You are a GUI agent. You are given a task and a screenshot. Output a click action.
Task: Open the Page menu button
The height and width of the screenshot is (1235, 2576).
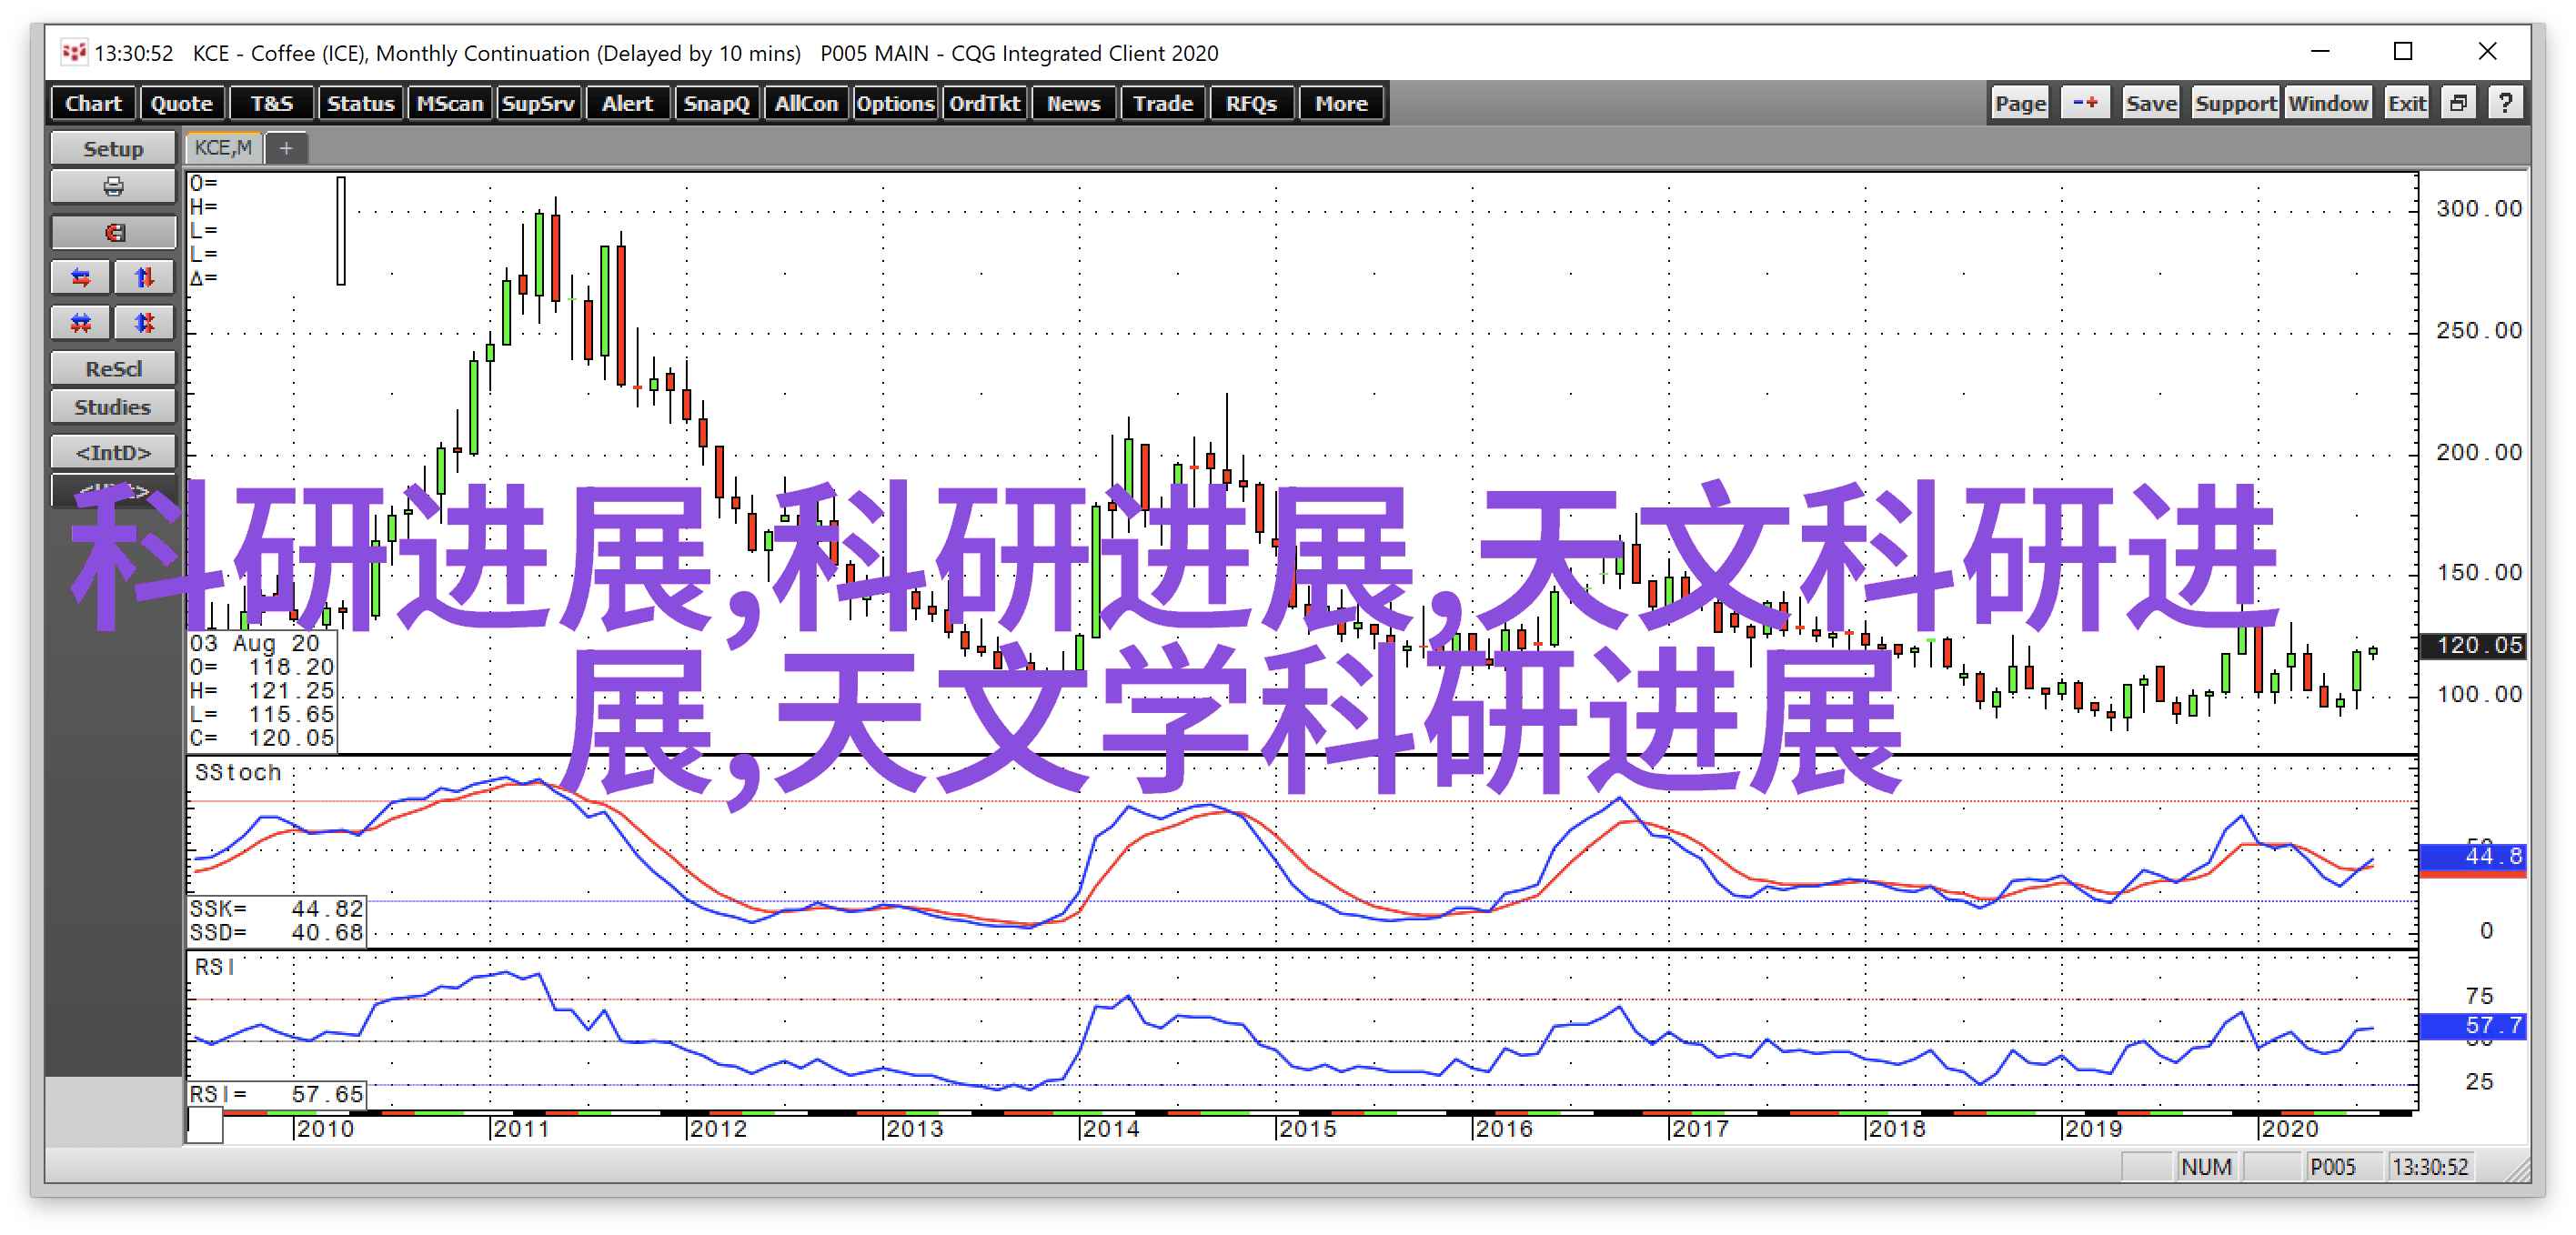[x=2020, y=103]
